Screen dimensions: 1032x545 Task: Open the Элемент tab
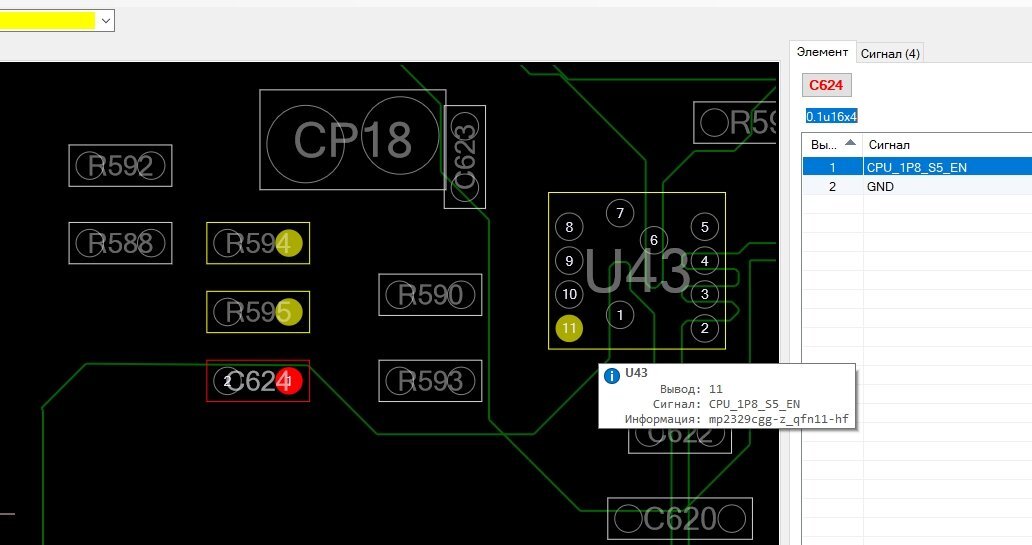(822, 52)
